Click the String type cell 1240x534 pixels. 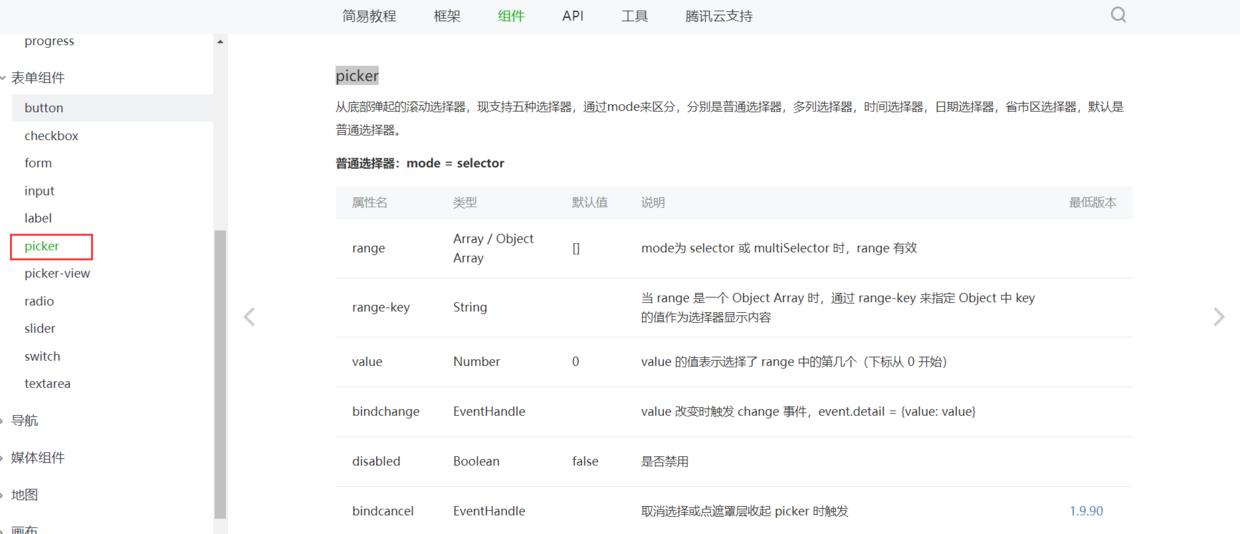470,307
